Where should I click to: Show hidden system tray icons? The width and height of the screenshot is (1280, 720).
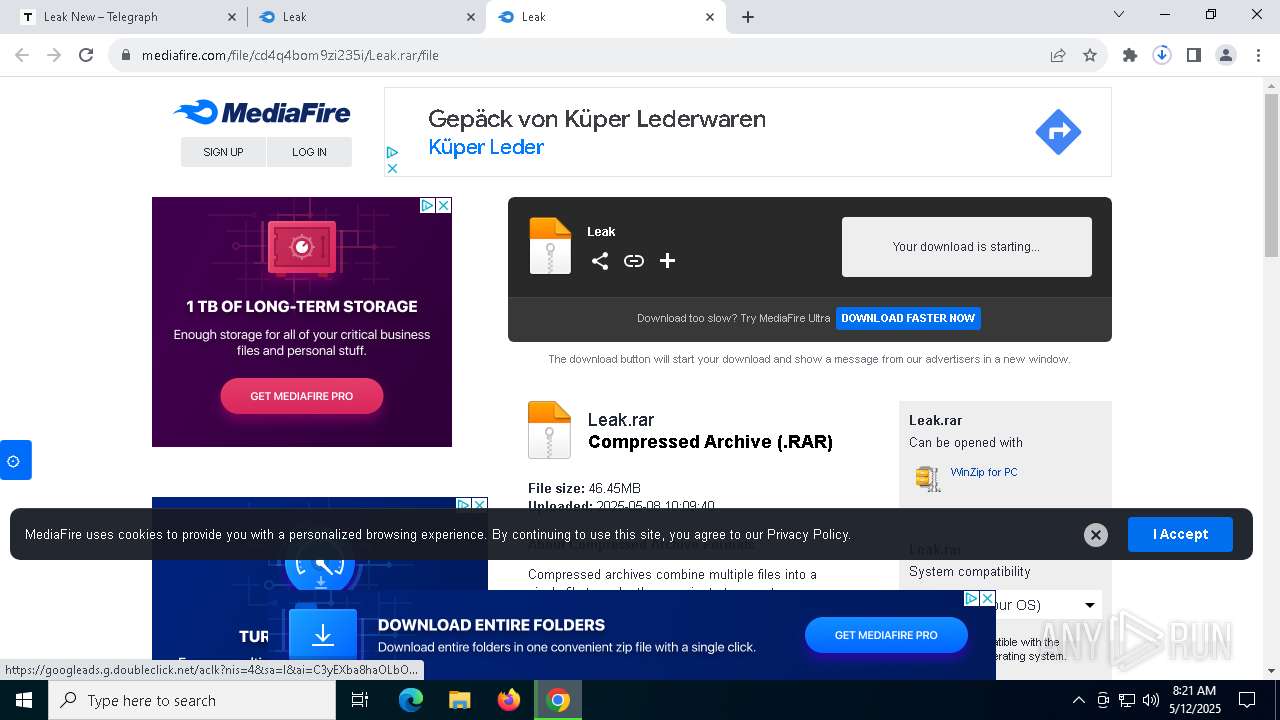(x=1078, y=700)
